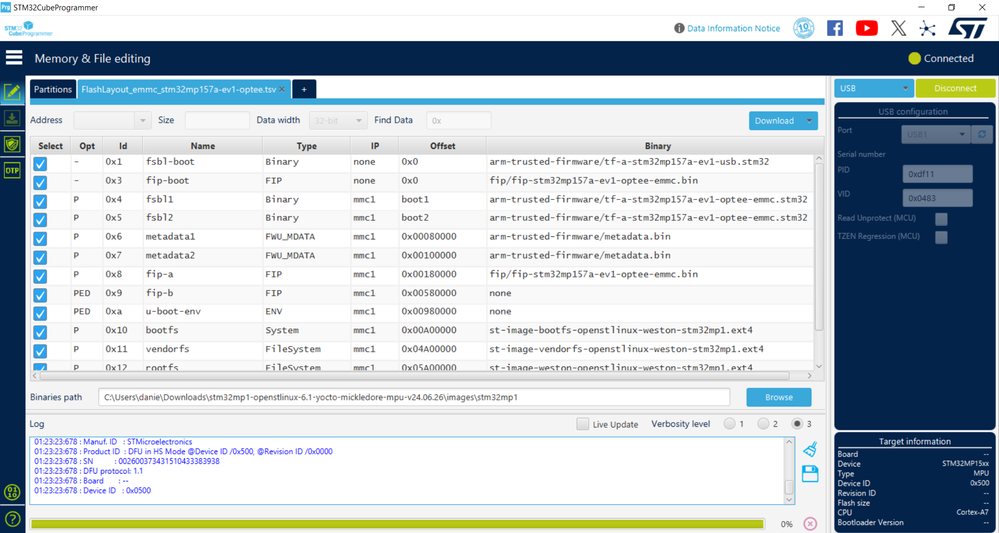Click the Find Data input field
This screenshot has width=999, height=533.
point(459,120)
